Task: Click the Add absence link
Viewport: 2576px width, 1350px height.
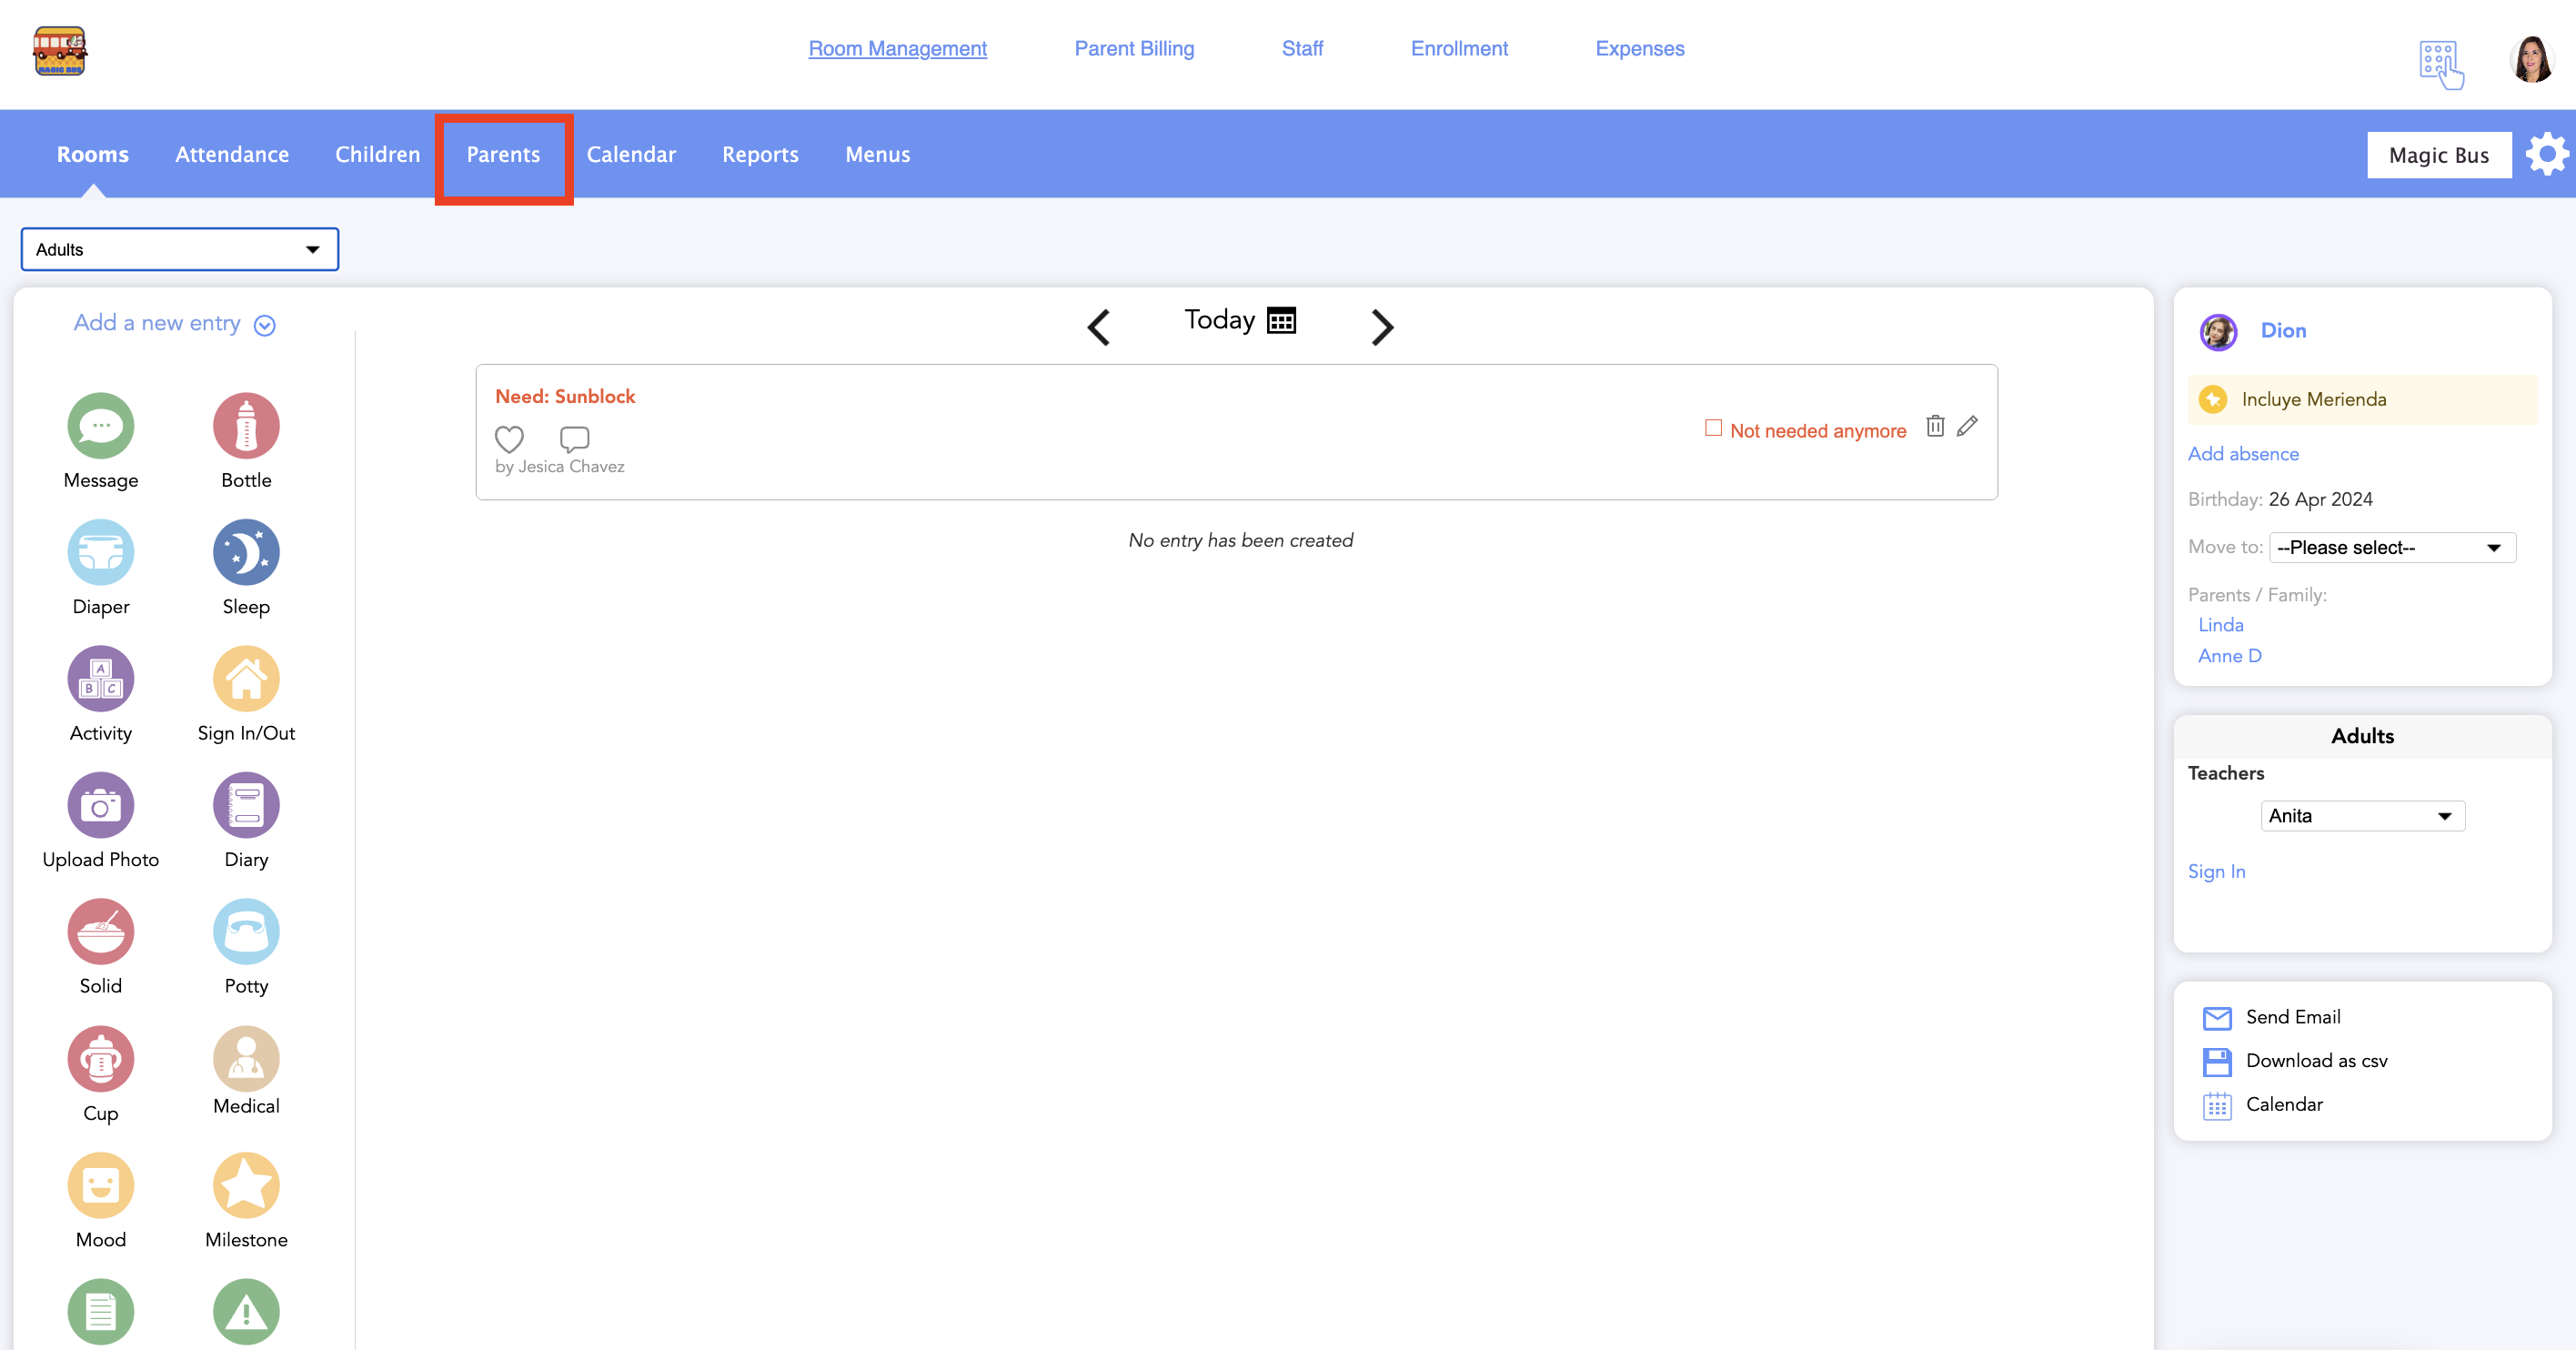Action: point(2242,454)
